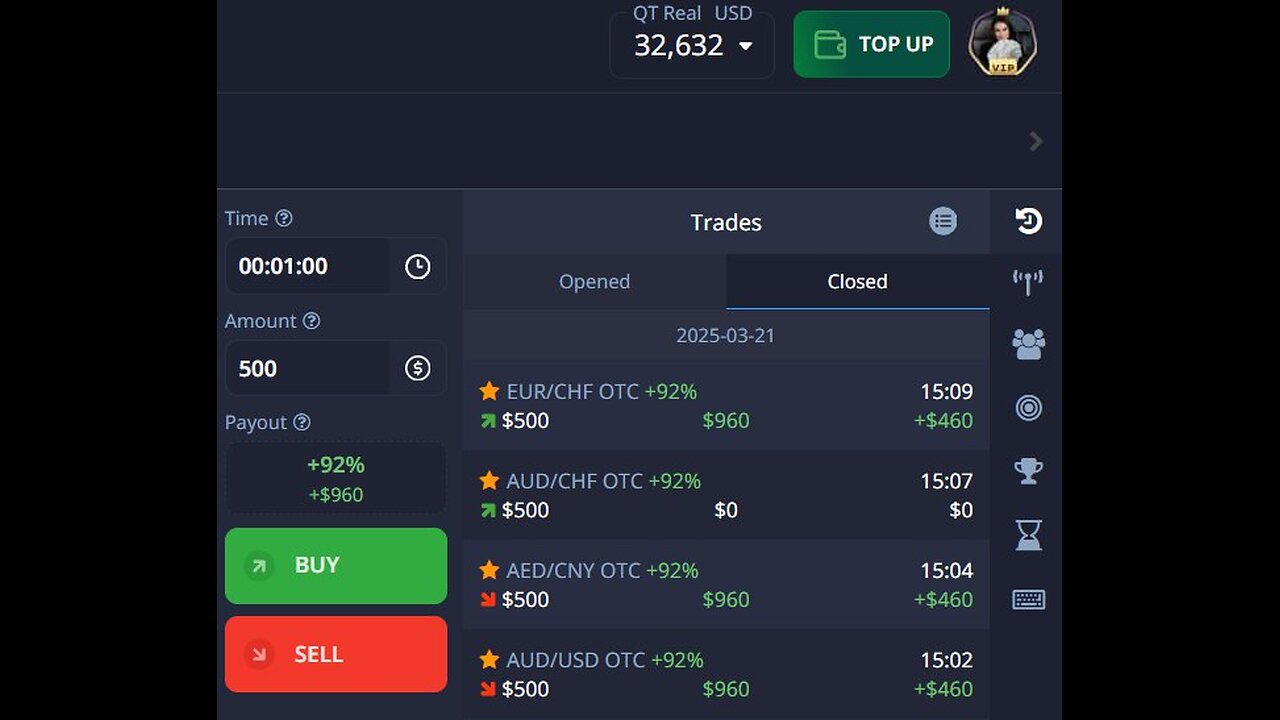Open trade history icon in sidebar

(1028, 221)
